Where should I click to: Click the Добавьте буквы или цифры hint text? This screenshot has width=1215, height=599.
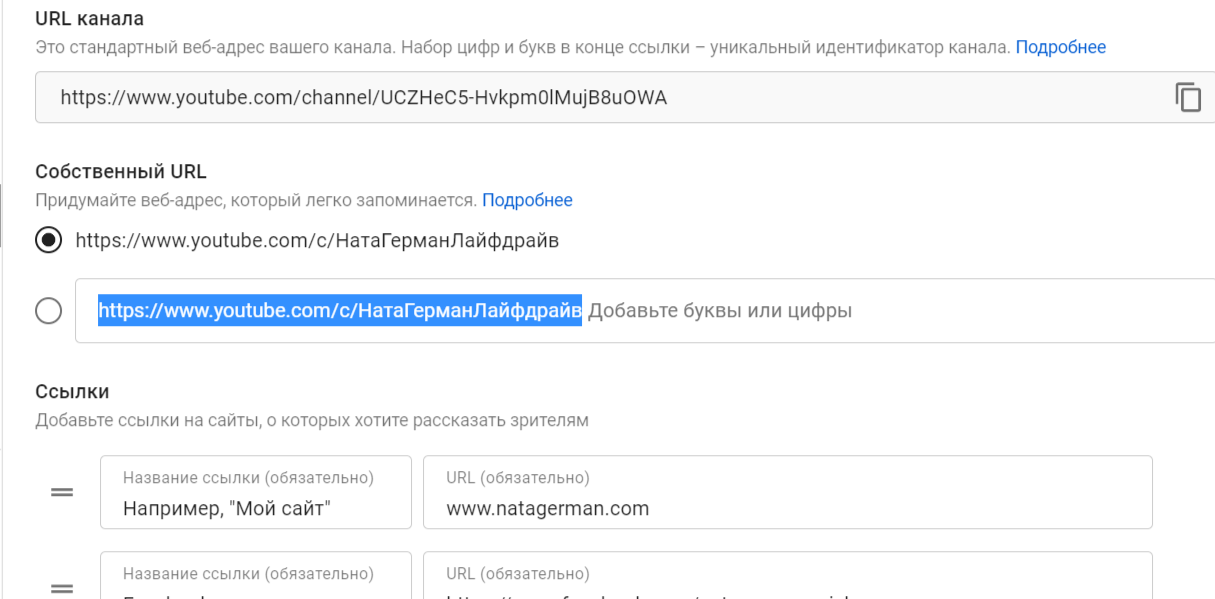coord(720,311)
